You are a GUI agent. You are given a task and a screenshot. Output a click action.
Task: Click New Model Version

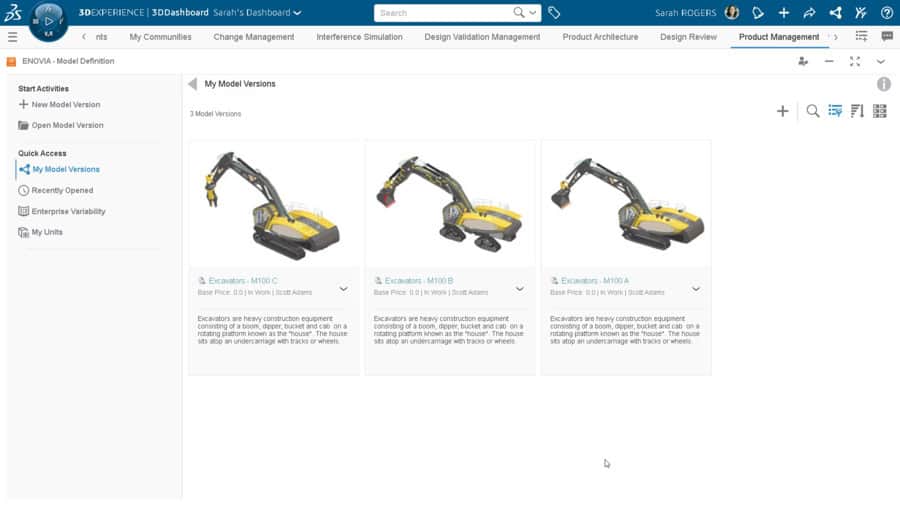pos(59,104)
